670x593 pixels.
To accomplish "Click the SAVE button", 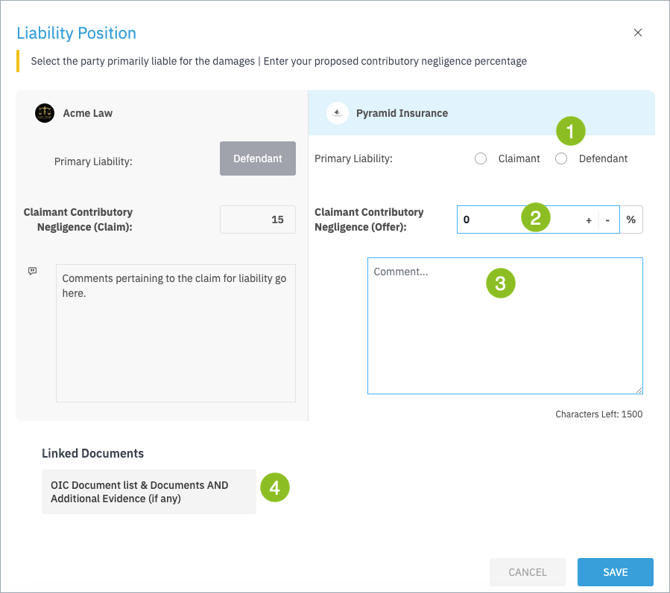I will [615, 572].
